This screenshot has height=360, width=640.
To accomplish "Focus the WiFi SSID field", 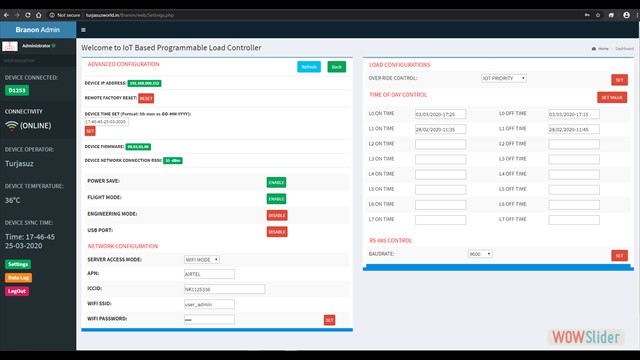I will coord(209,304).
